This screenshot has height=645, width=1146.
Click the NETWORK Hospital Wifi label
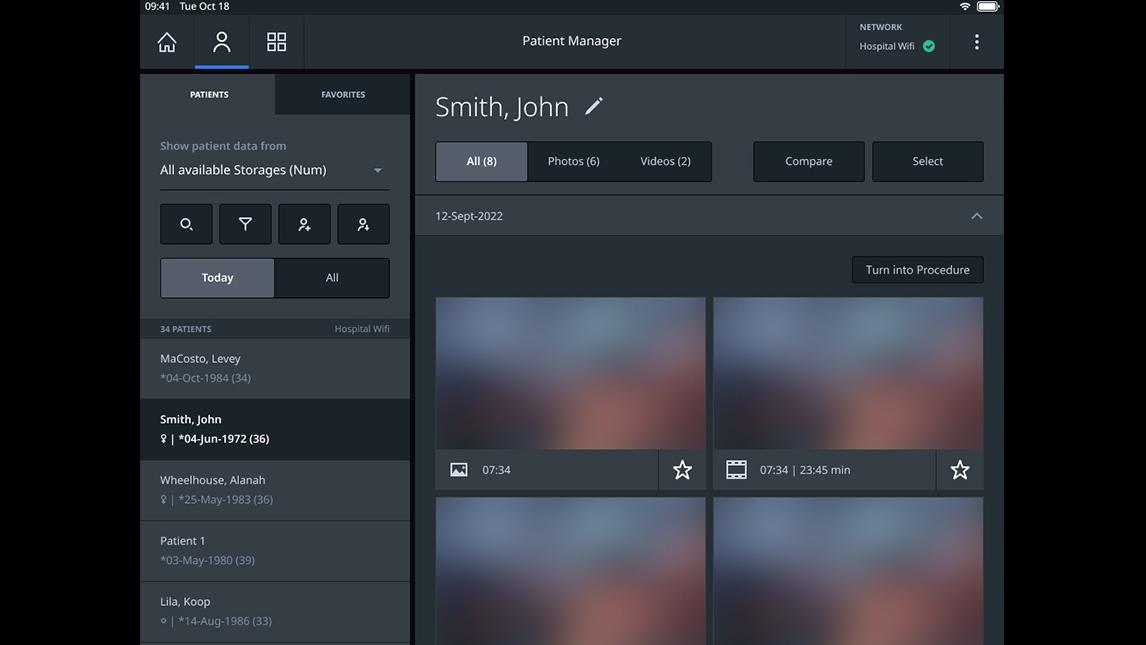pos(887,37)
